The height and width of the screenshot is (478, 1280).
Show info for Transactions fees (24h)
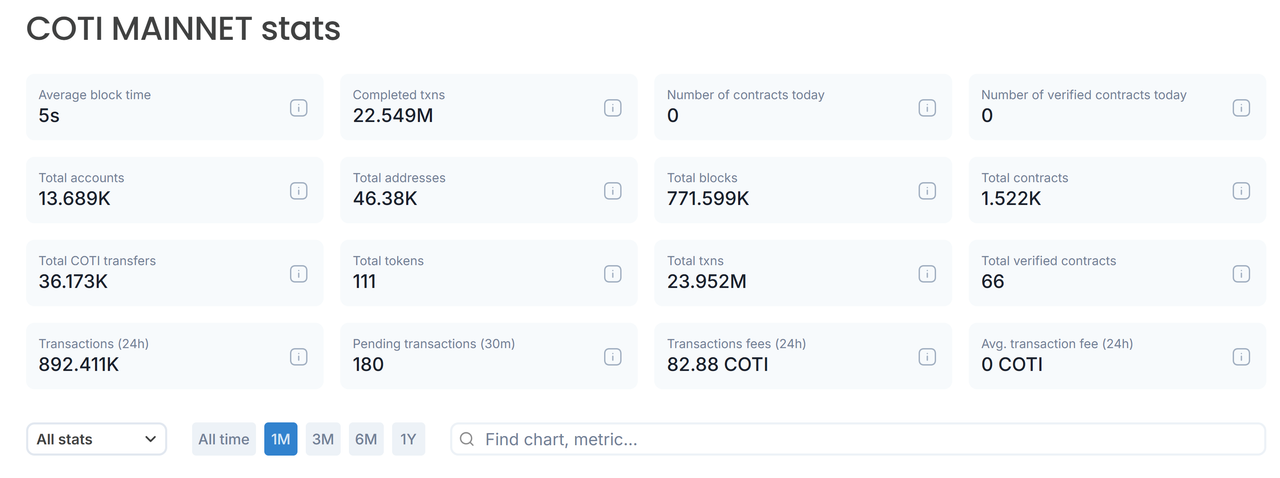[927, 356]
